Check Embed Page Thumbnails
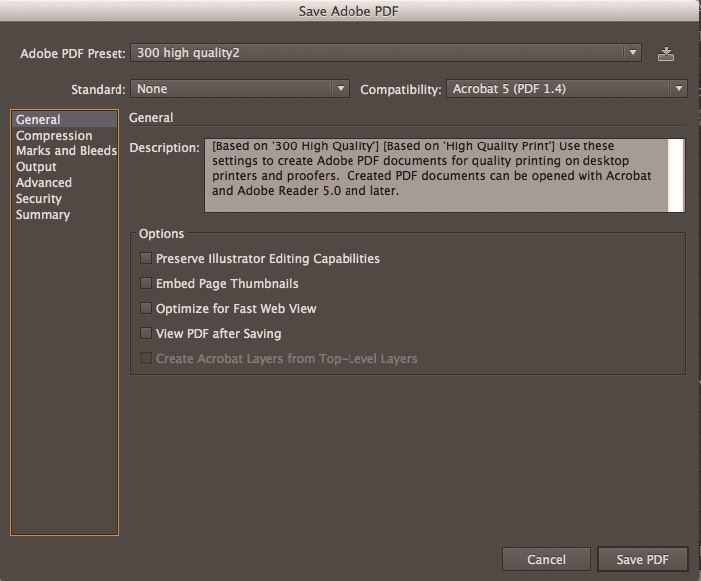Viewport: 701px width, 581px height. 146,284
